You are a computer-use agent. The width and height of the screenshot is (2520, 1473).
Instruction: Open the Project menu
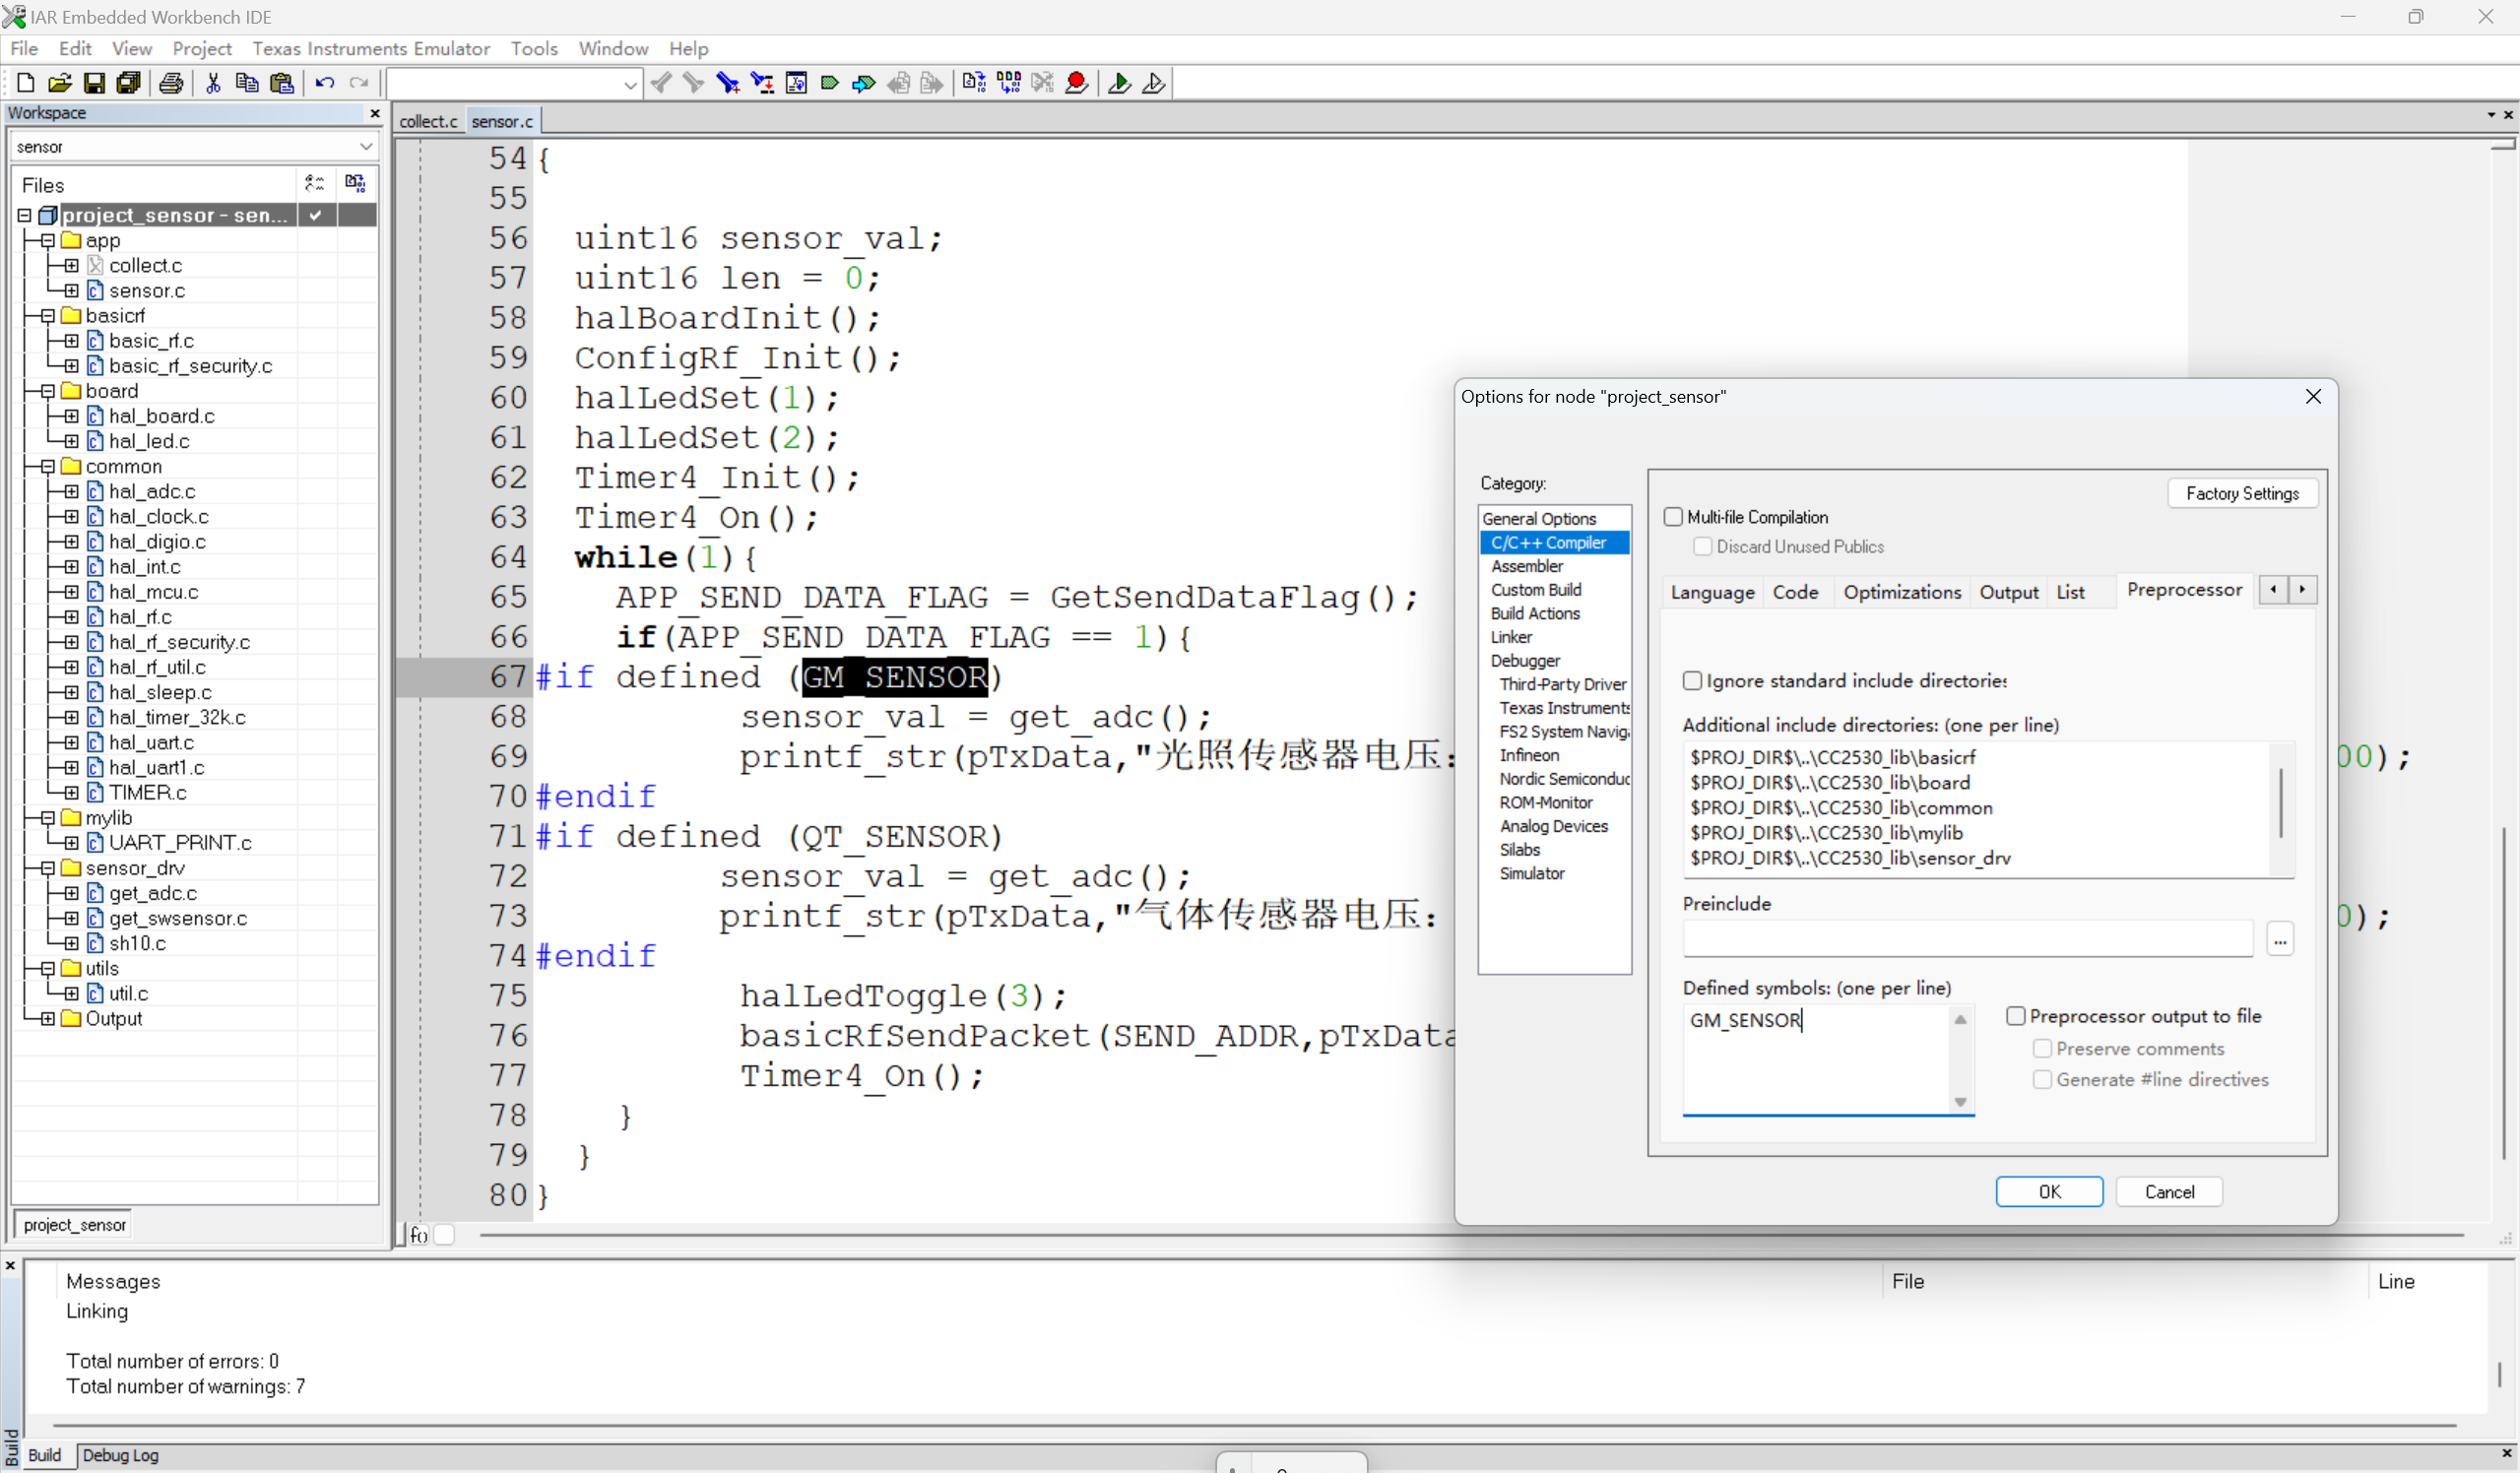(x=201, y=48)
